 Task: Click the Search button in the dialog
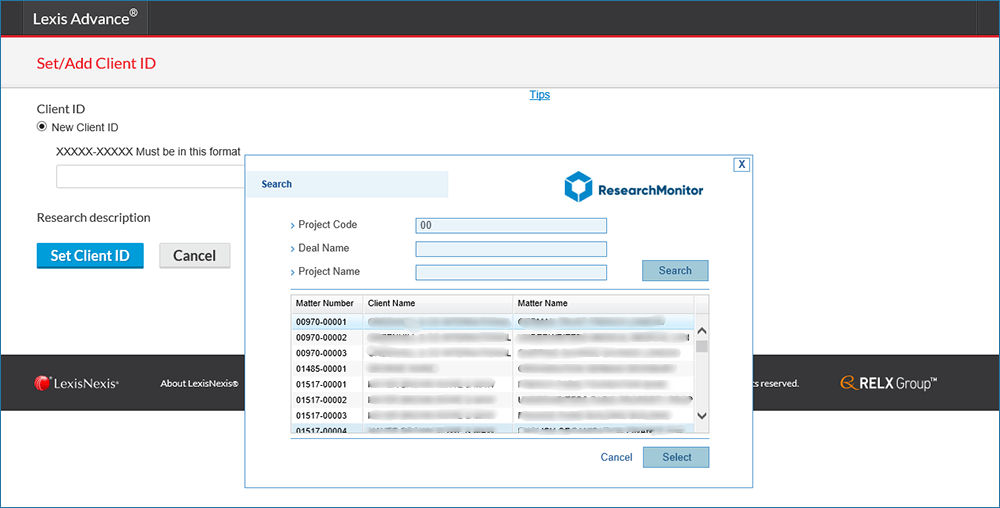point(675,270)
